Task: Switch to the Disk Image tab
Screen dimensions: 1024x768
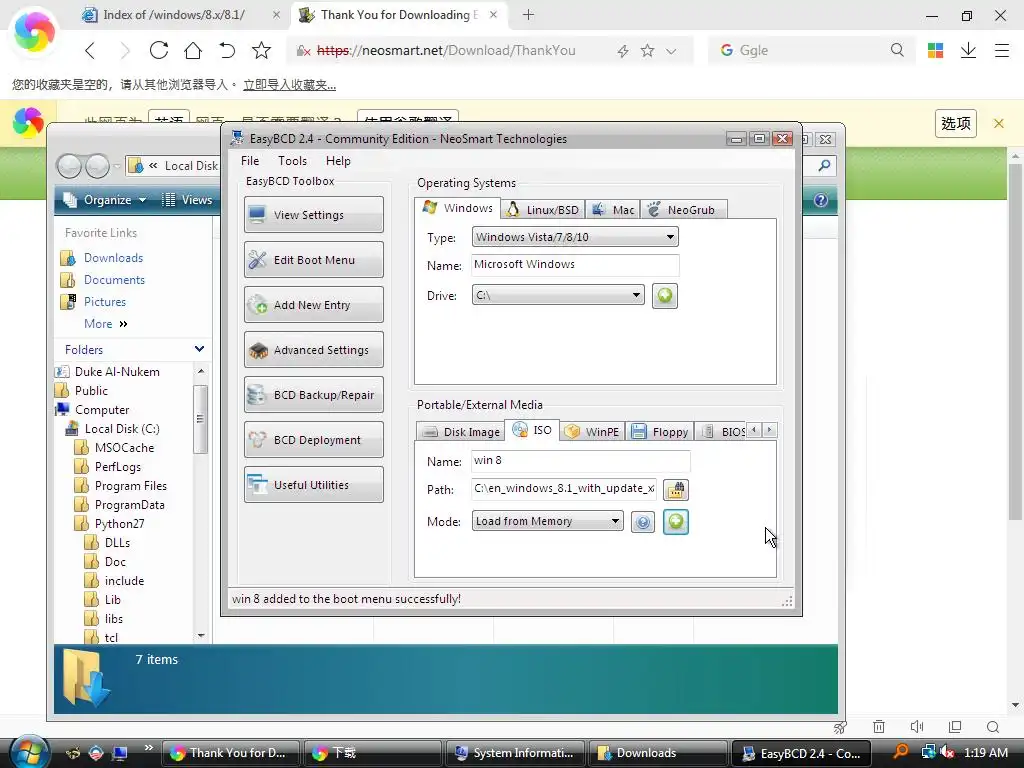Action: pyautogui.click(x=460, y=432)
